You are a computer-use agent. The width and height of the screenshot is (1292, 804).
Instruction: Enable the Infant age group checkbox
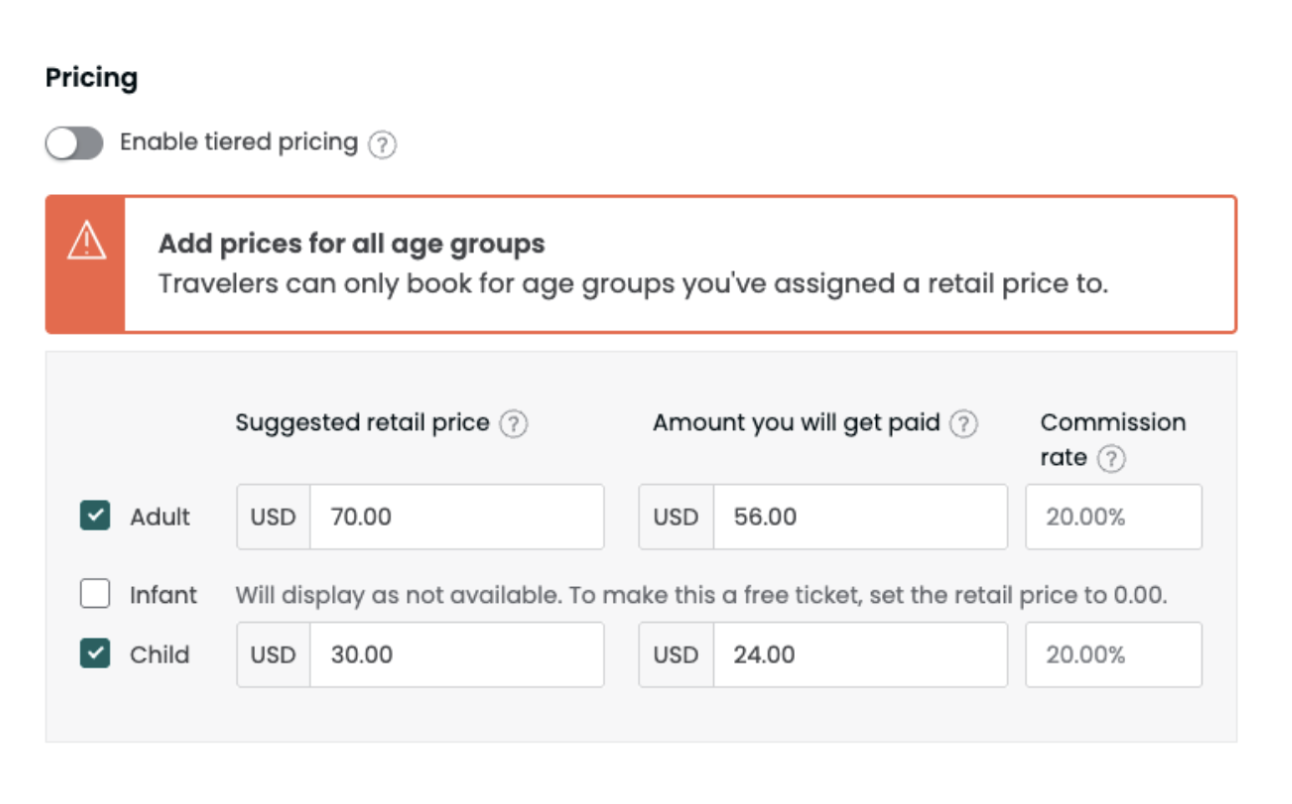95,595
